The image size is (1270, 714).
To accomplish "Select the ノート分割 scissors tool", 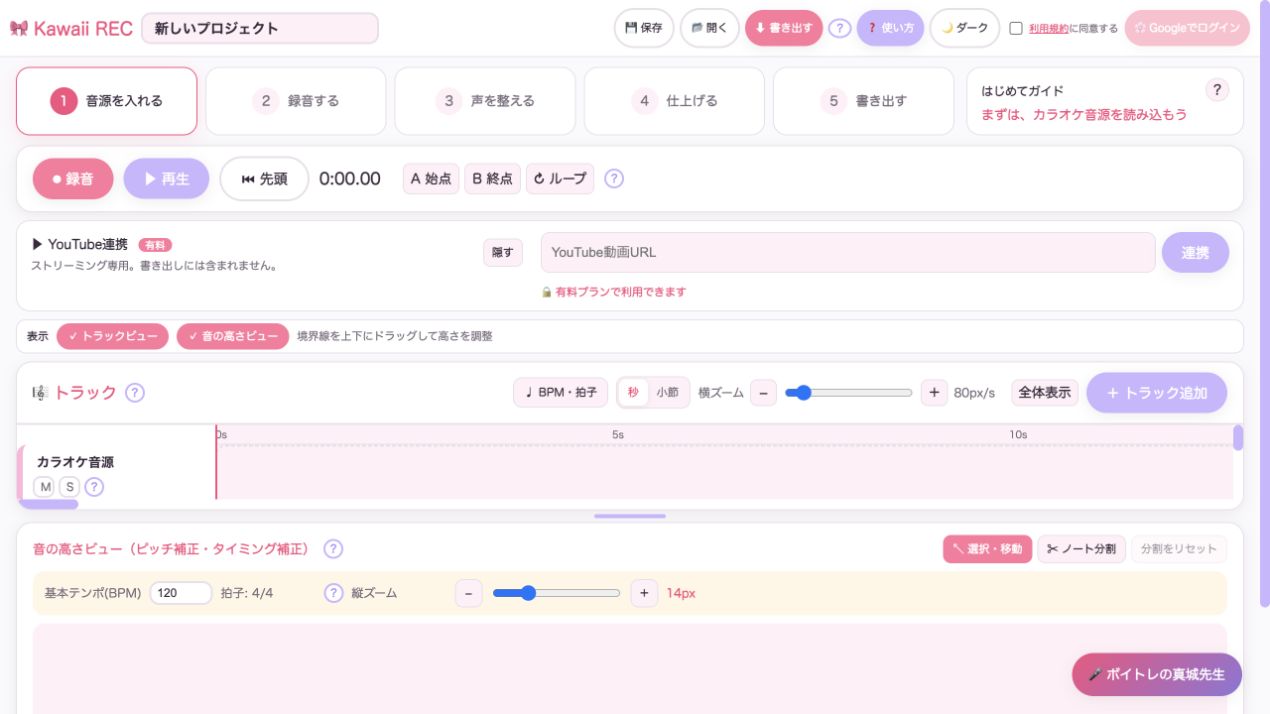I will 1081,549.
